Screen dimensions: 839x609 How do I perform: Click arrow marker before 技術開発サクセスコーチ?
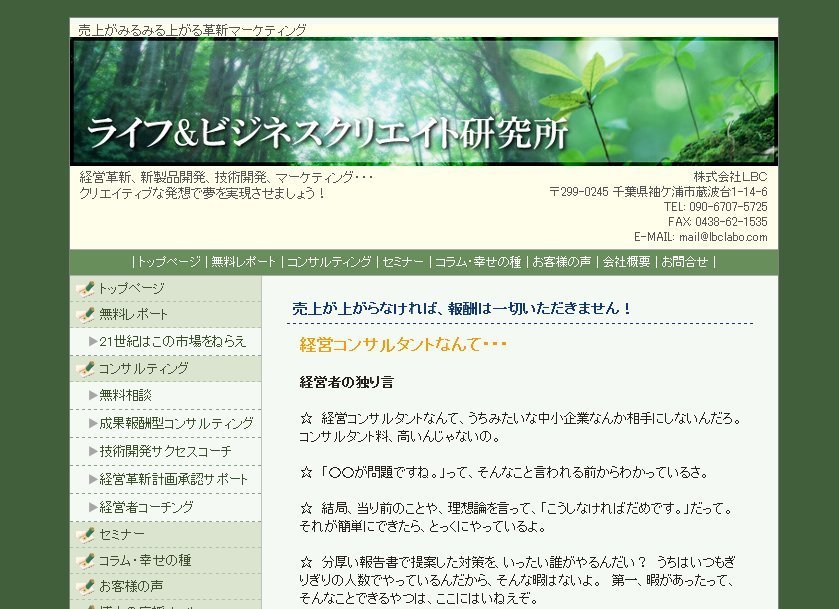[x=93, y=451]
